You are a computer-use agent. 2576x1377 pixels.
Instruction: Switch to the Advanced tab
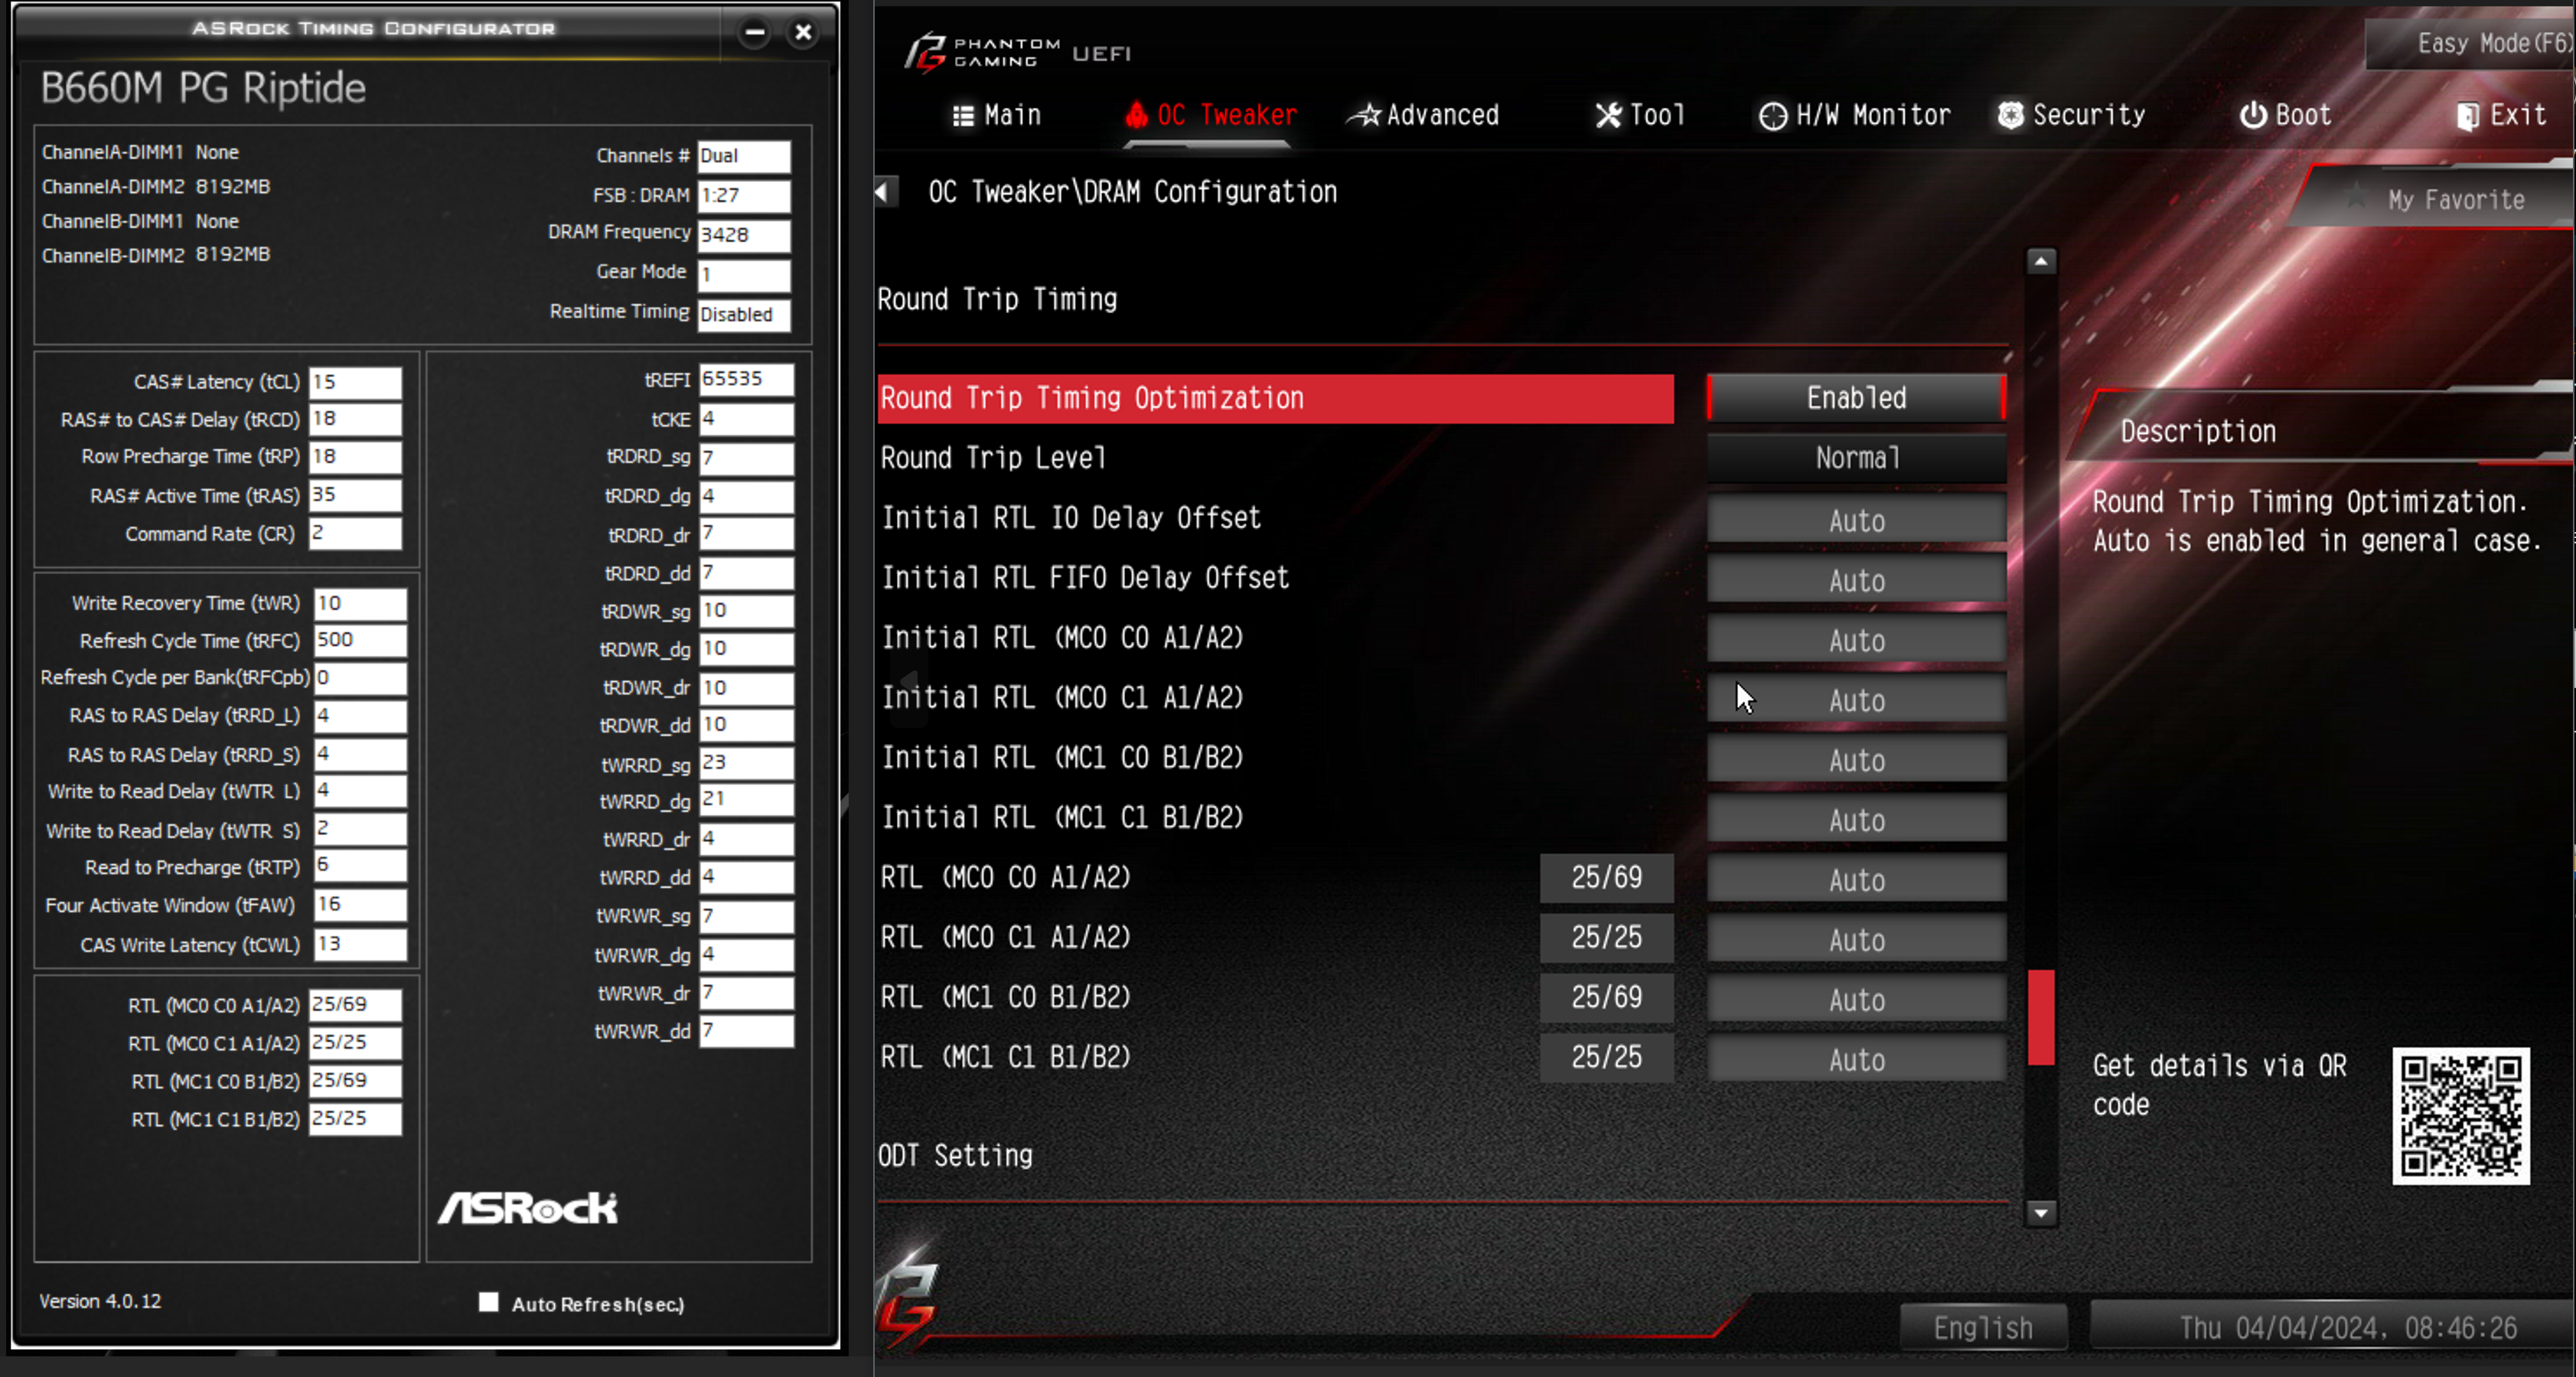tap(1423, 115)
